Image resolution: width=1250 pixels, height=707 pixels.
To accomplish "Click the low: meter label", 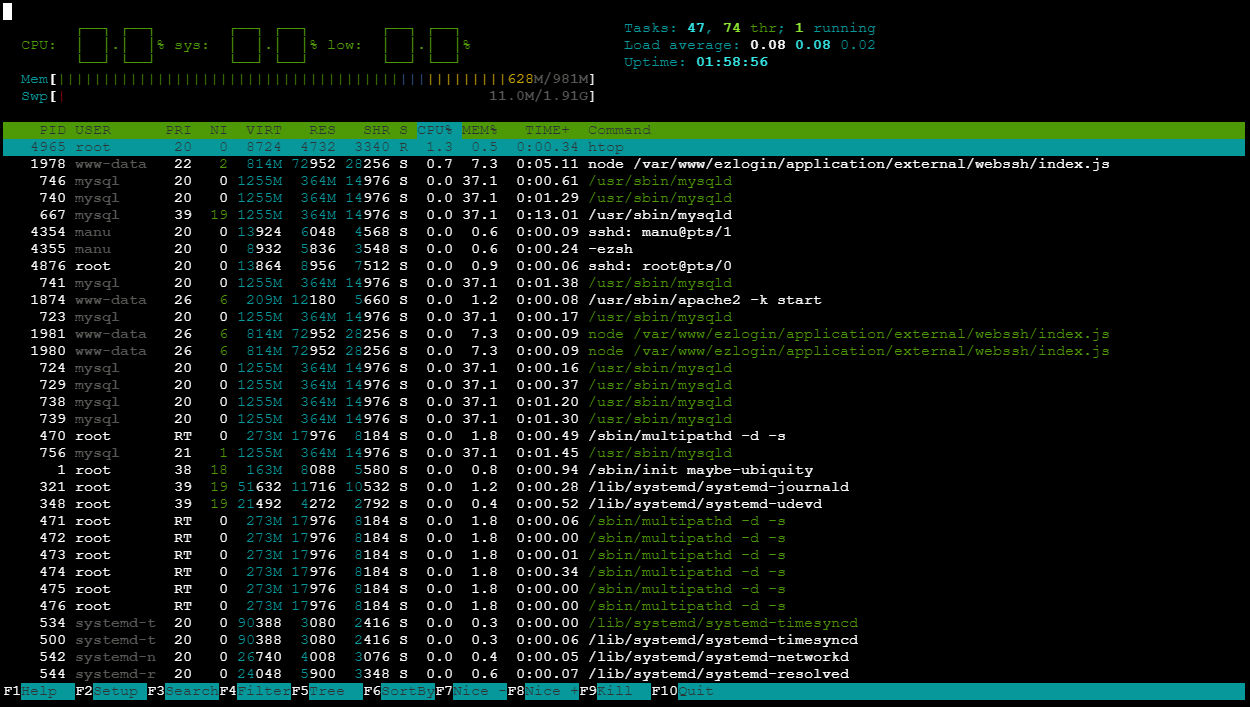I will (345, 45).
